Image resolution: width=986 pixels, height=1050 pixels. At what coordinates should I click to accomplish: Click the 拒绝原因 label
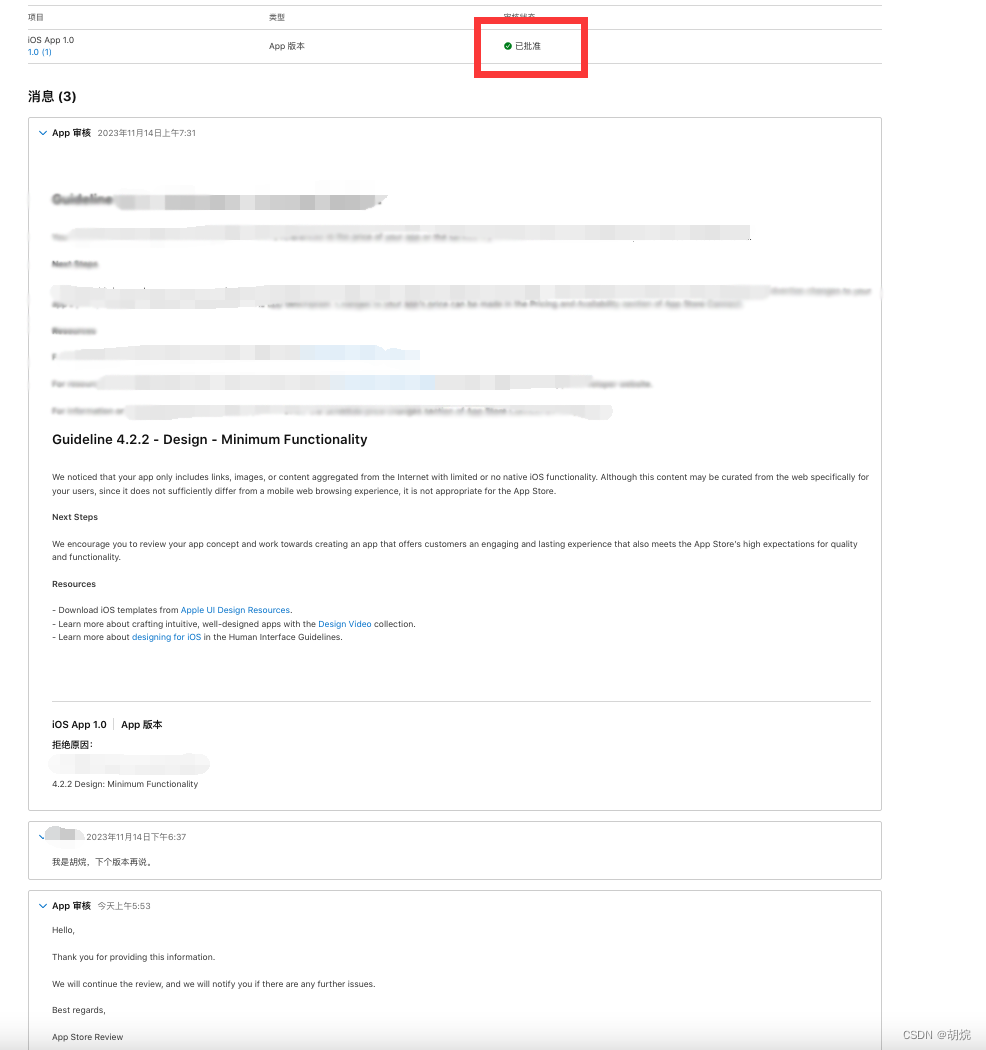(72, 745)
